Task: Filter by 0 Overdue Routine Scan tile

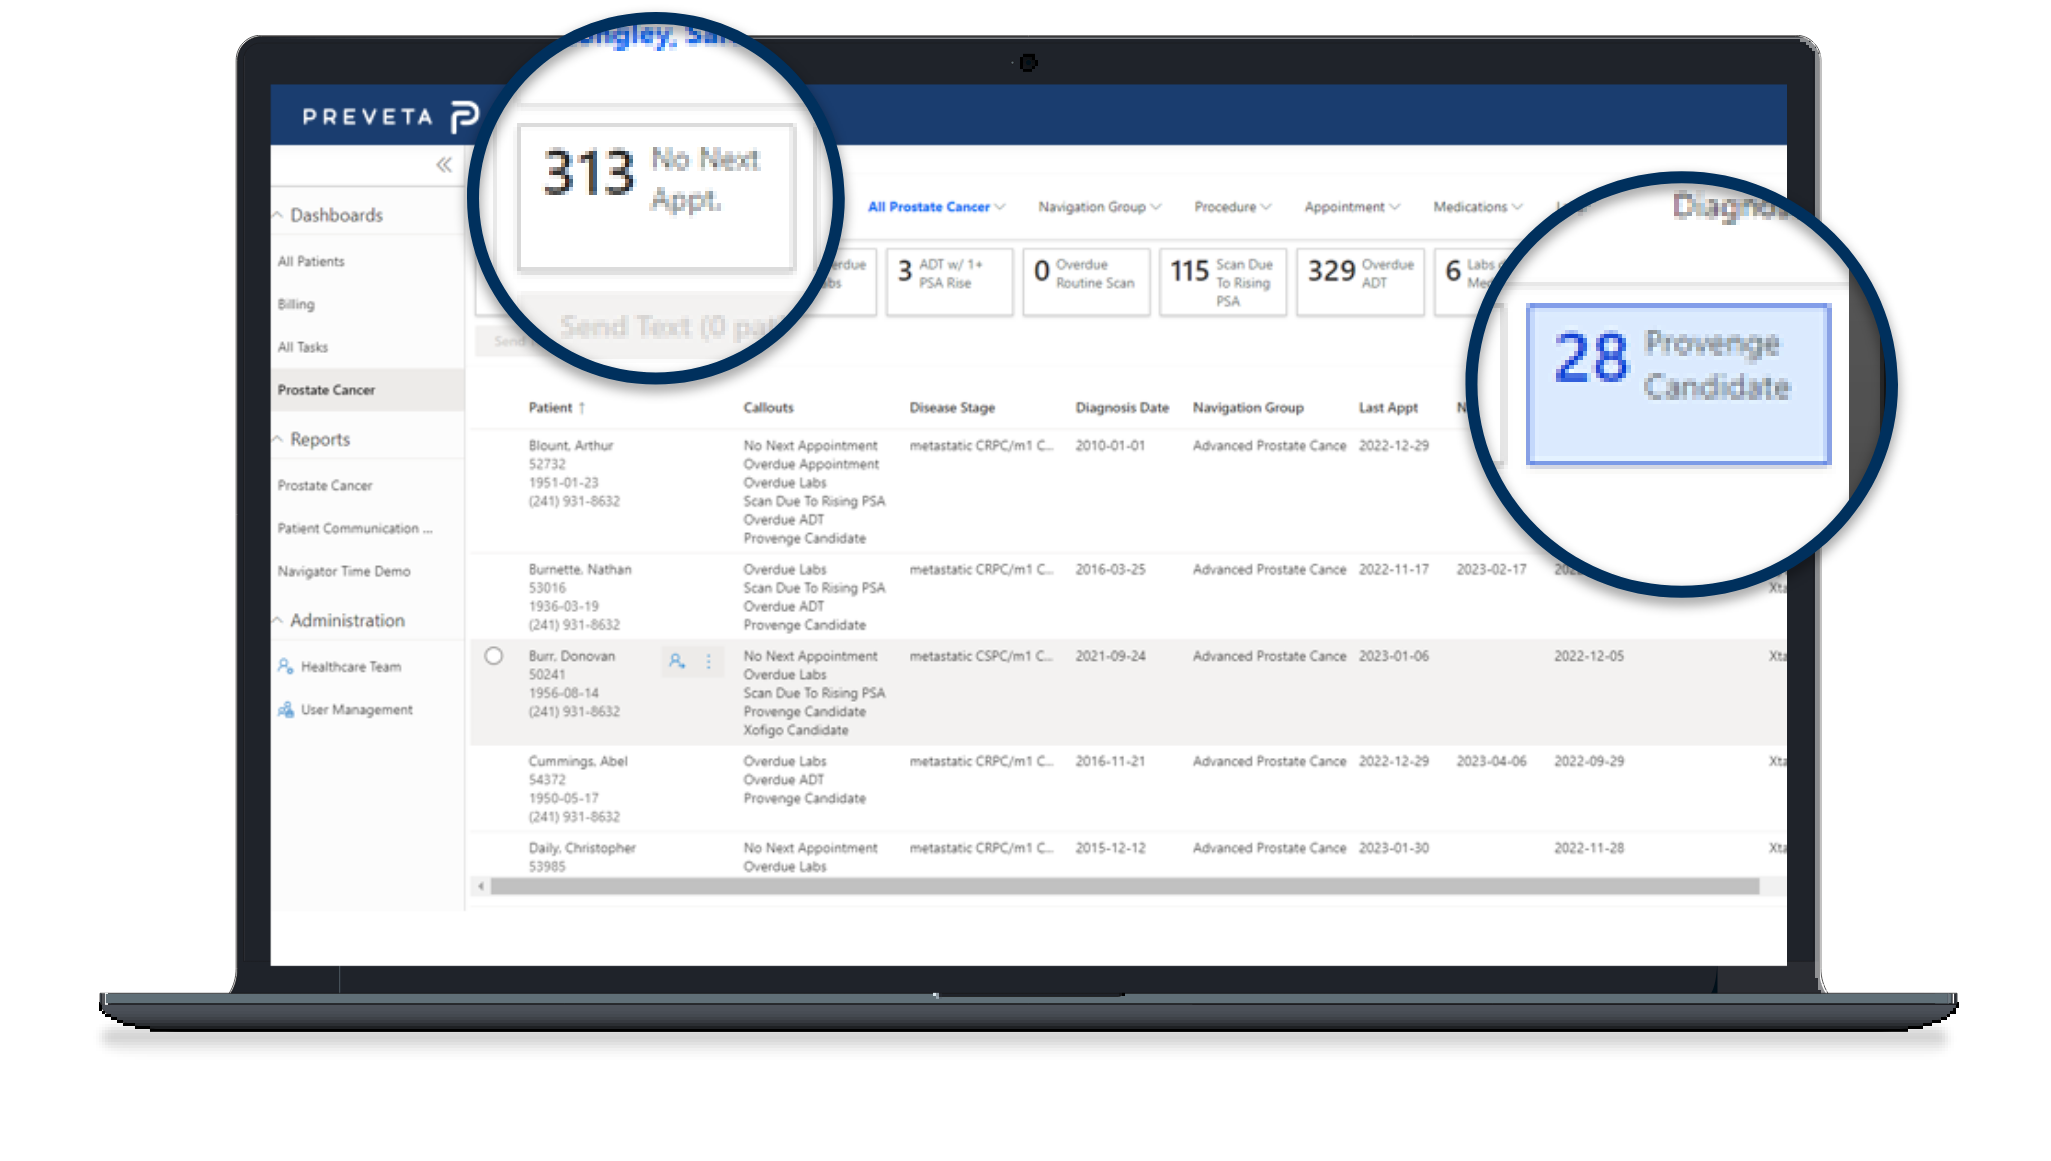Action: [1086, 282]
